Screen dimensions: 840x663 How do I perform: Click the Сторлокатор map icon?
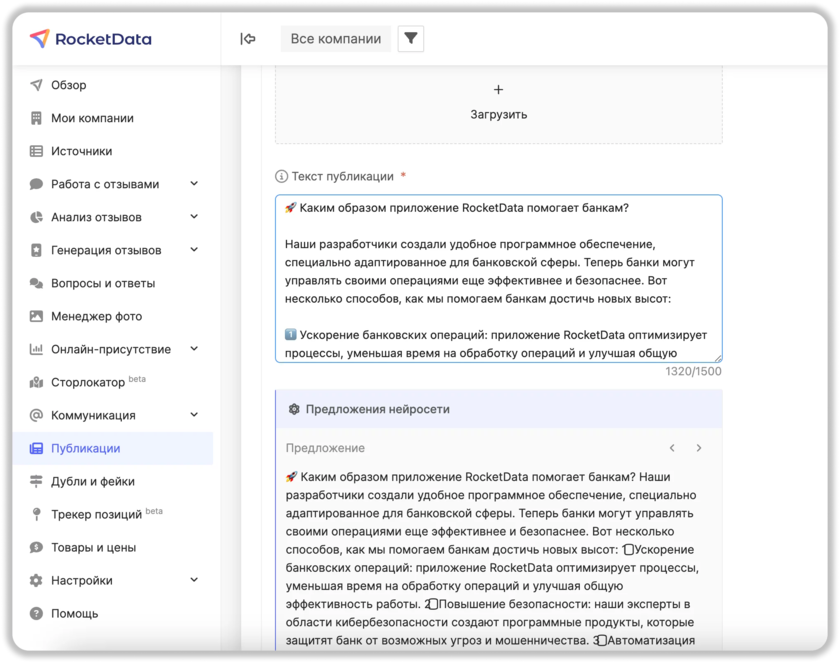point(36,383)
